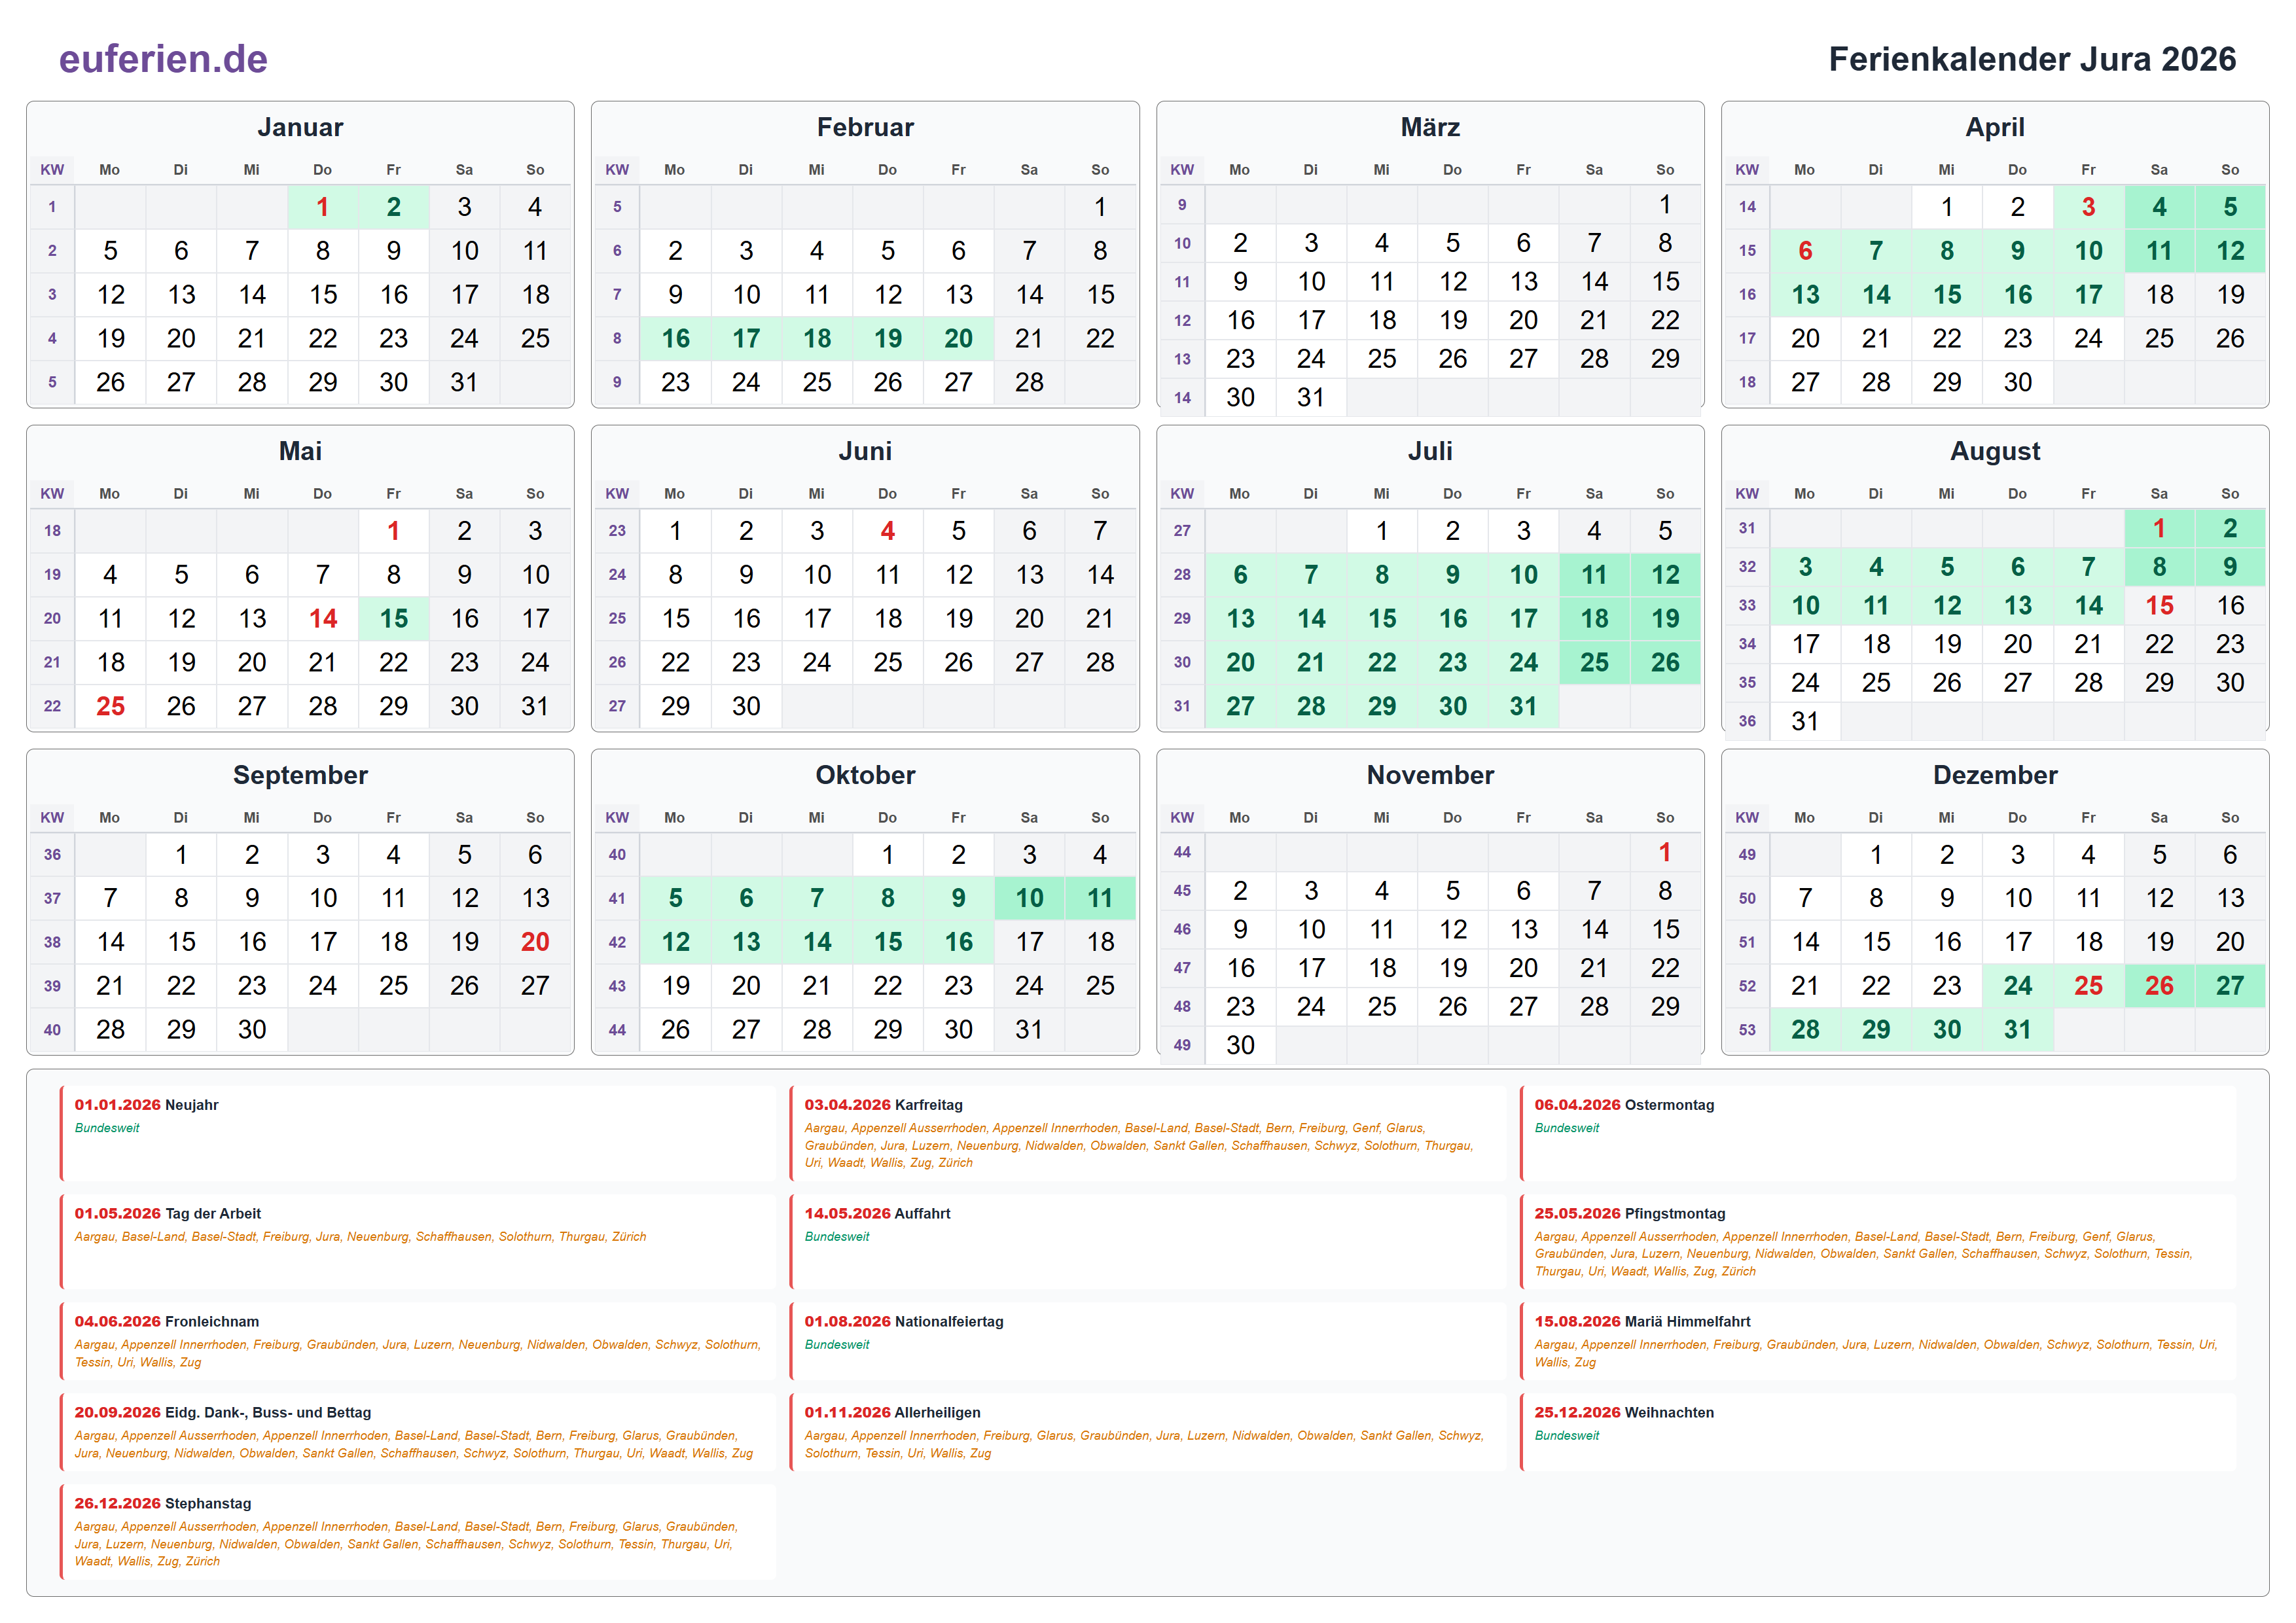Open the 25.05.2026 Pfingstmontag legend entry

click(x=1877, y=1242)
